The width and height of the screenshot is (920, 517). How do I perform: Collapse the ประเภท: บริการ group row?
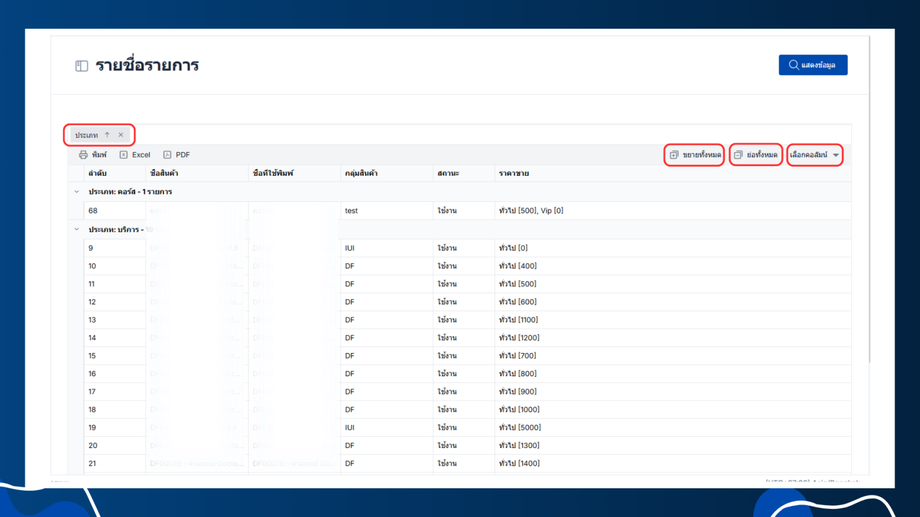coord(77,230)
